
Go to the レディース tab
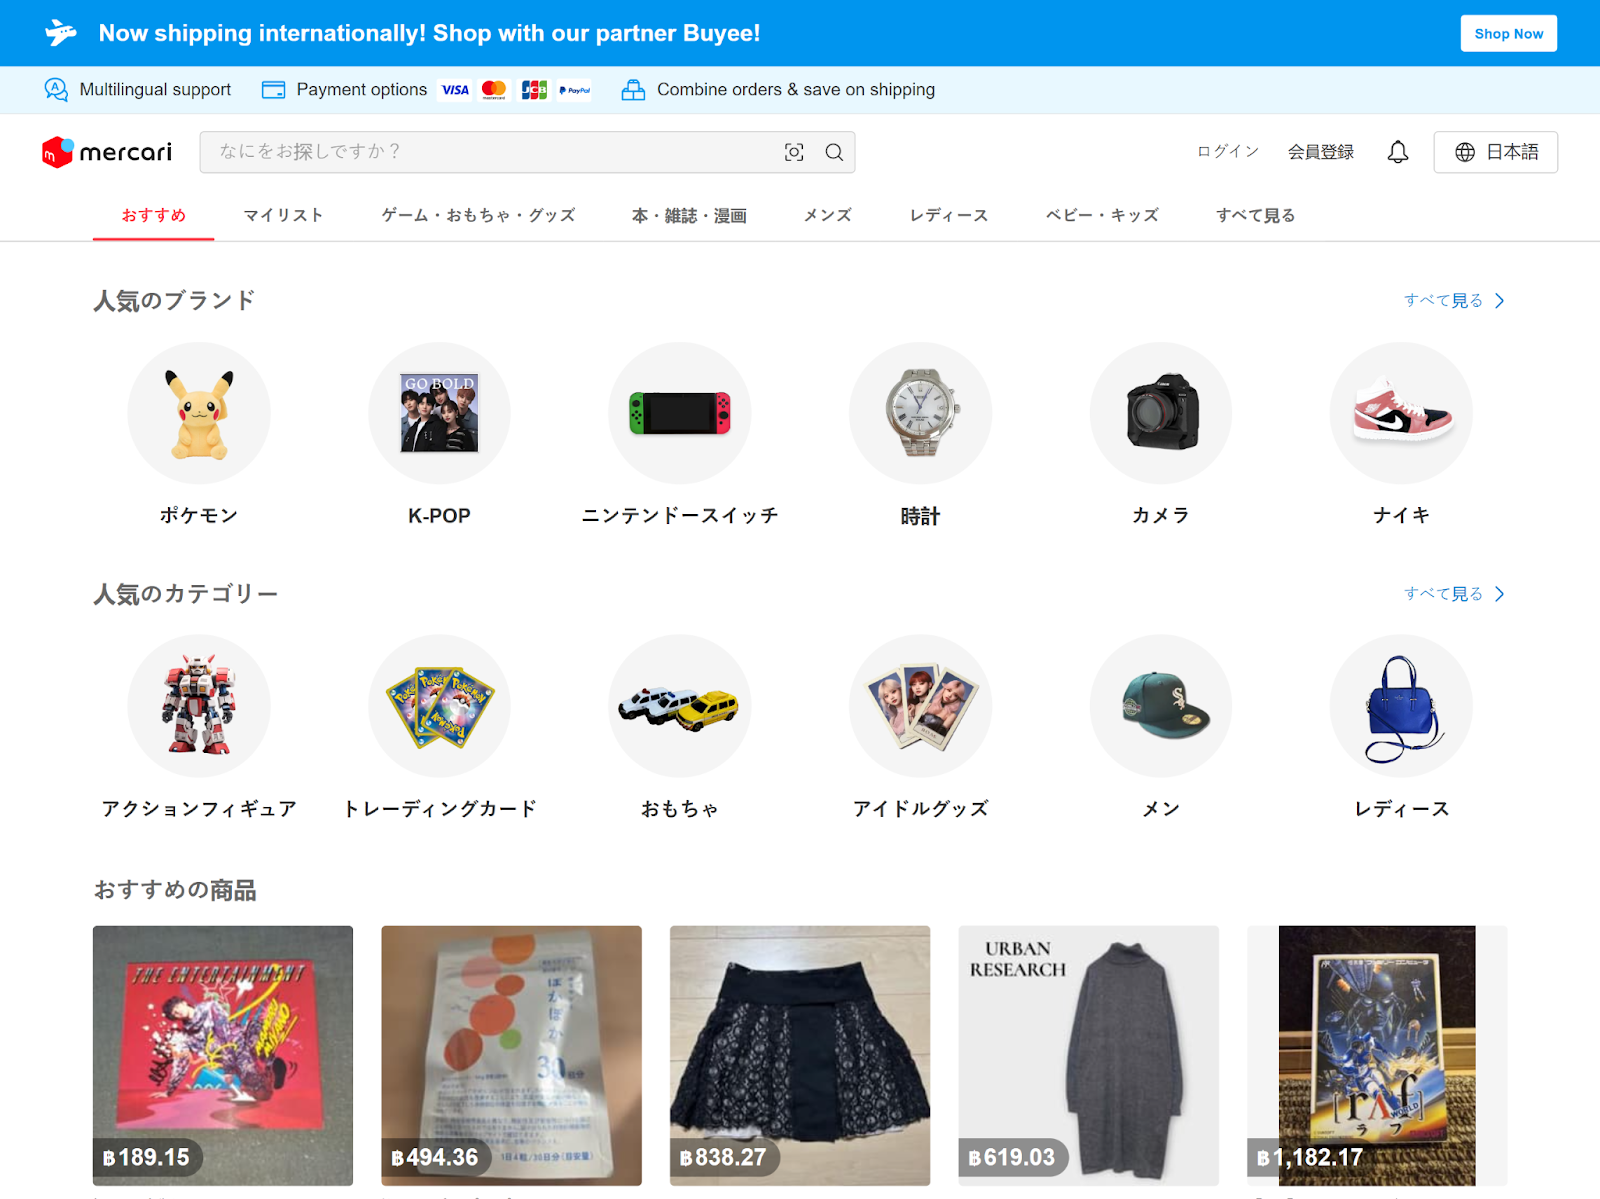pos(949,215)
